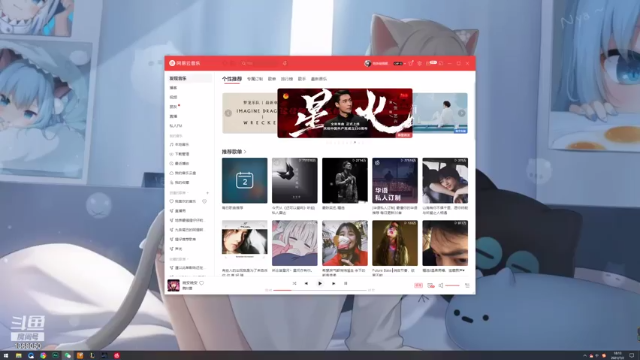Open the sound effects icon in player bar
The width and height of the screenshot is (640, 360).
click(x=431, y=285)
